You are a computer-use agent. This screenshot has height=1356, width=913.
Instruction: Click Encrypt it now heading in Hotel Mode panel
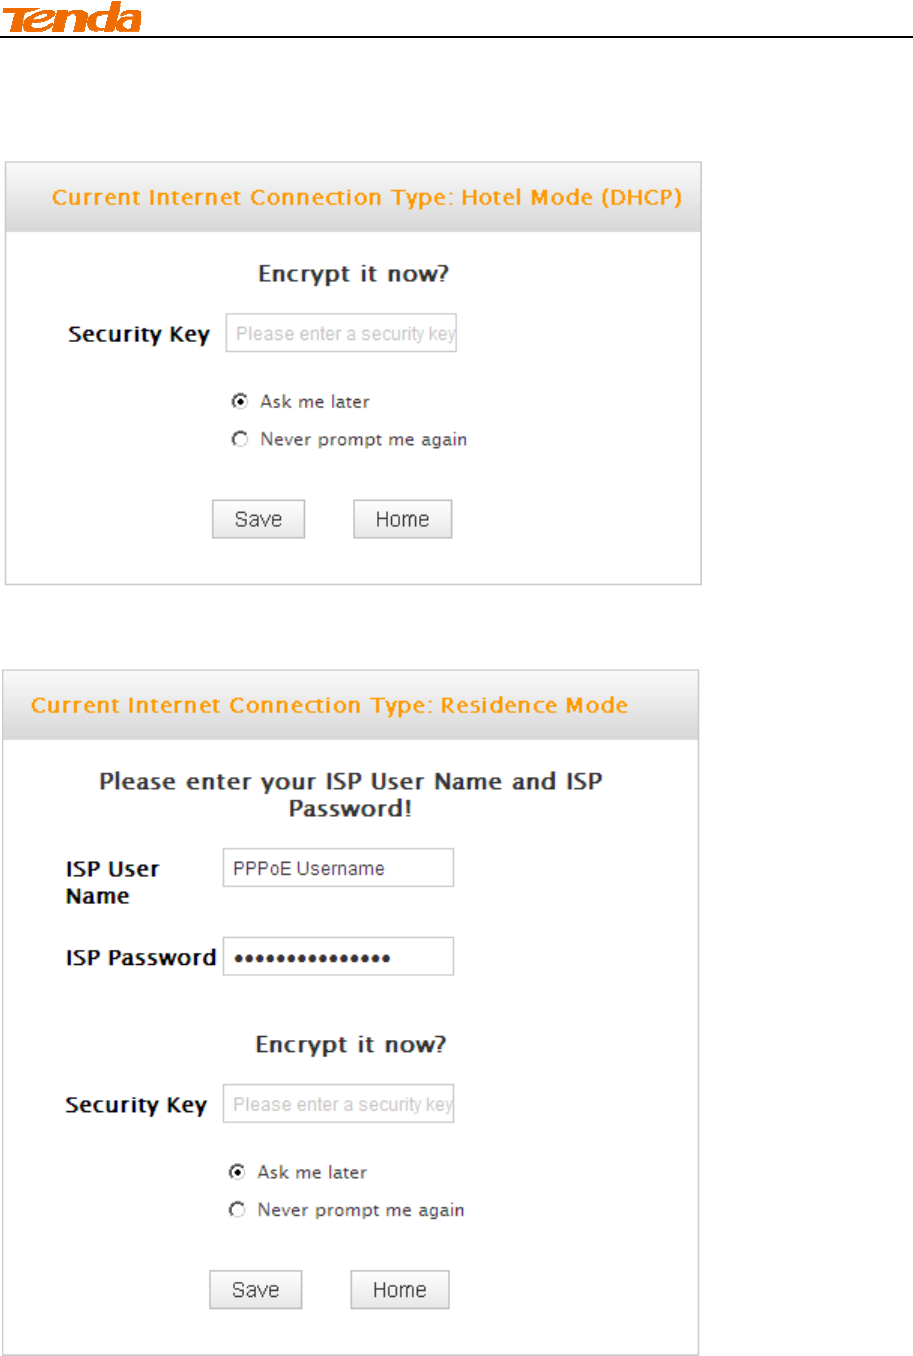pos(353,274)
